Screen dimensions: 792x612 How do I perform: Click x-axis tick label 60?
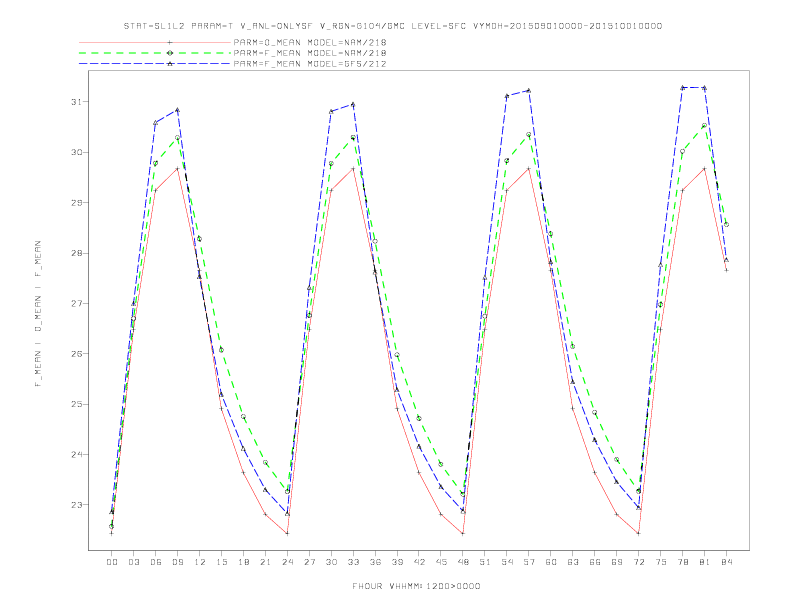(x=551, y=562)
